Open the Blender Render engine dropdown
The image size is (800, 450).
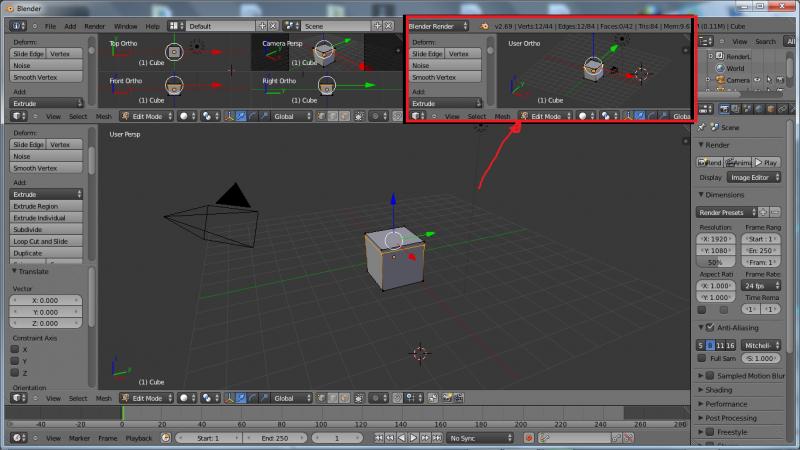tap(438, 26)
